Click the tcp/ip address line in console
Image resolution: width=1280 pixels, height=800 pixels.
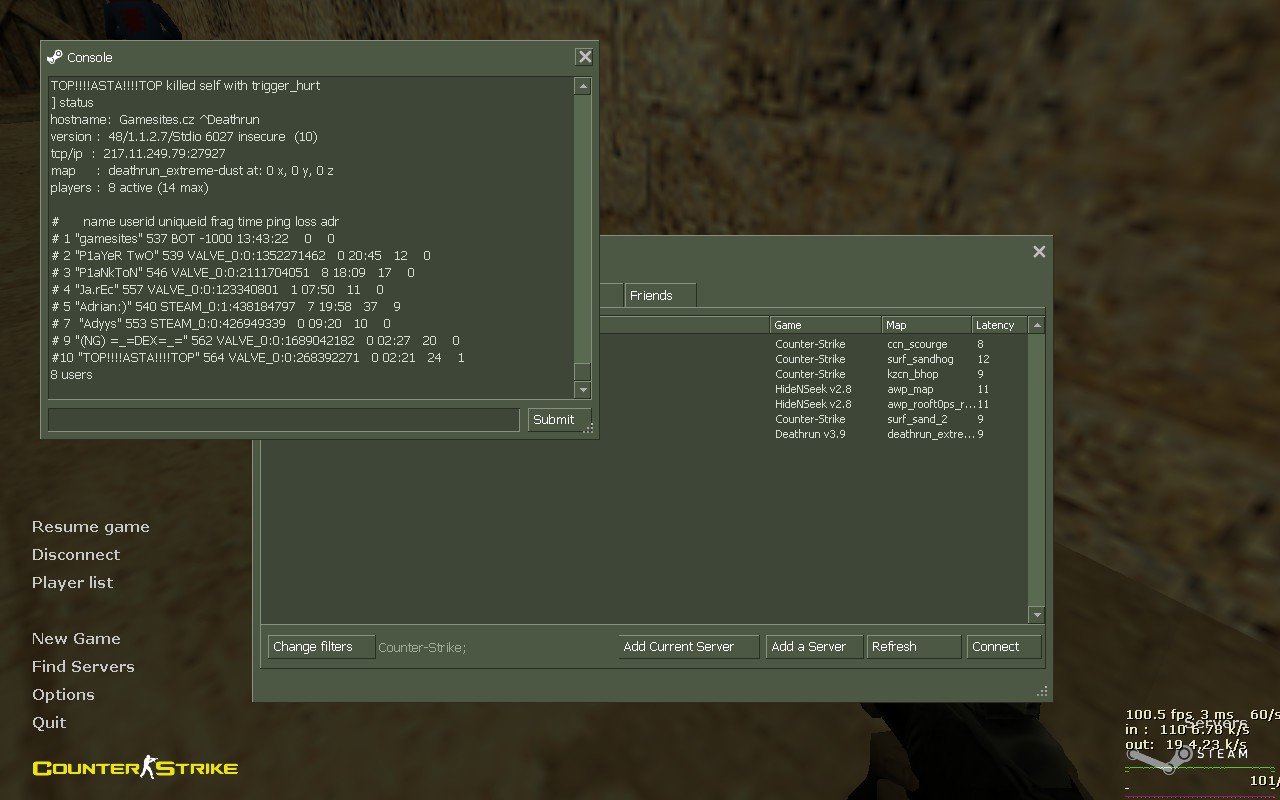point(138,154)
